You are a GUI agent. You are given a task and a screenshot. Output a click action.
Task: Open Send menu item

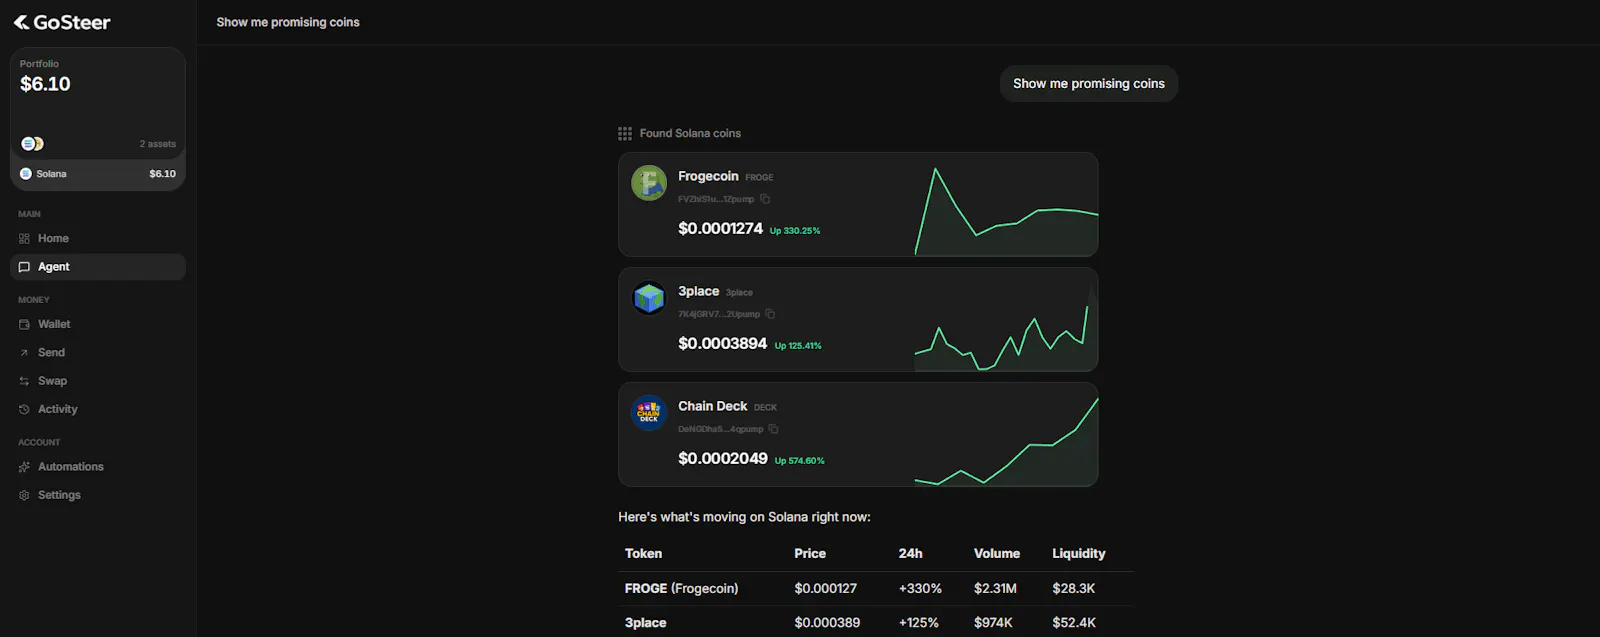click(x=98, y=353)
